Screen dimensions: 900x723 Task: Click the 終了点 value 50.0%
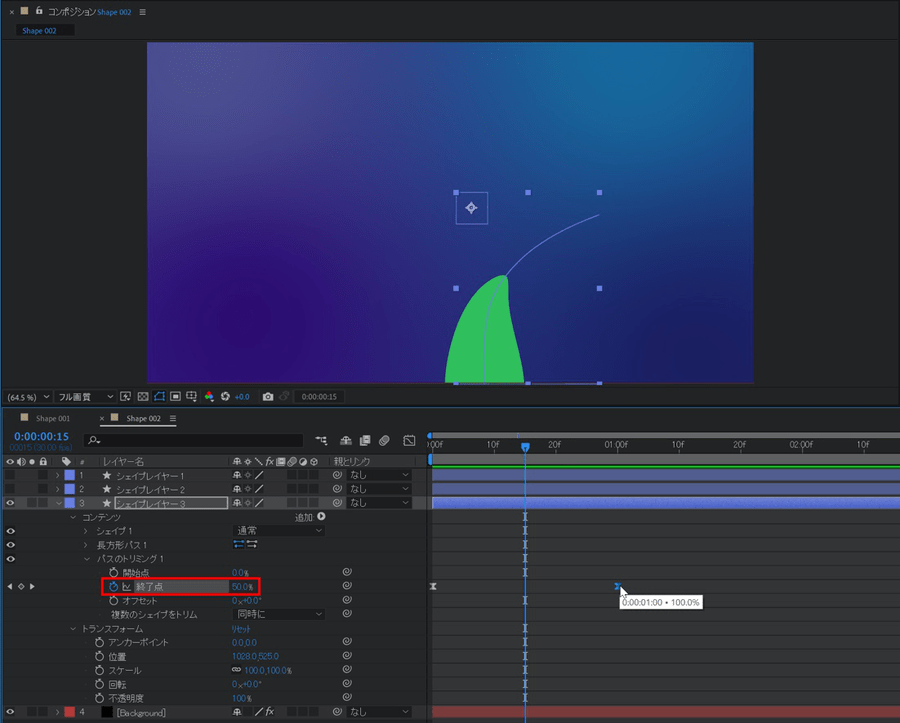(x=242, y=586)
